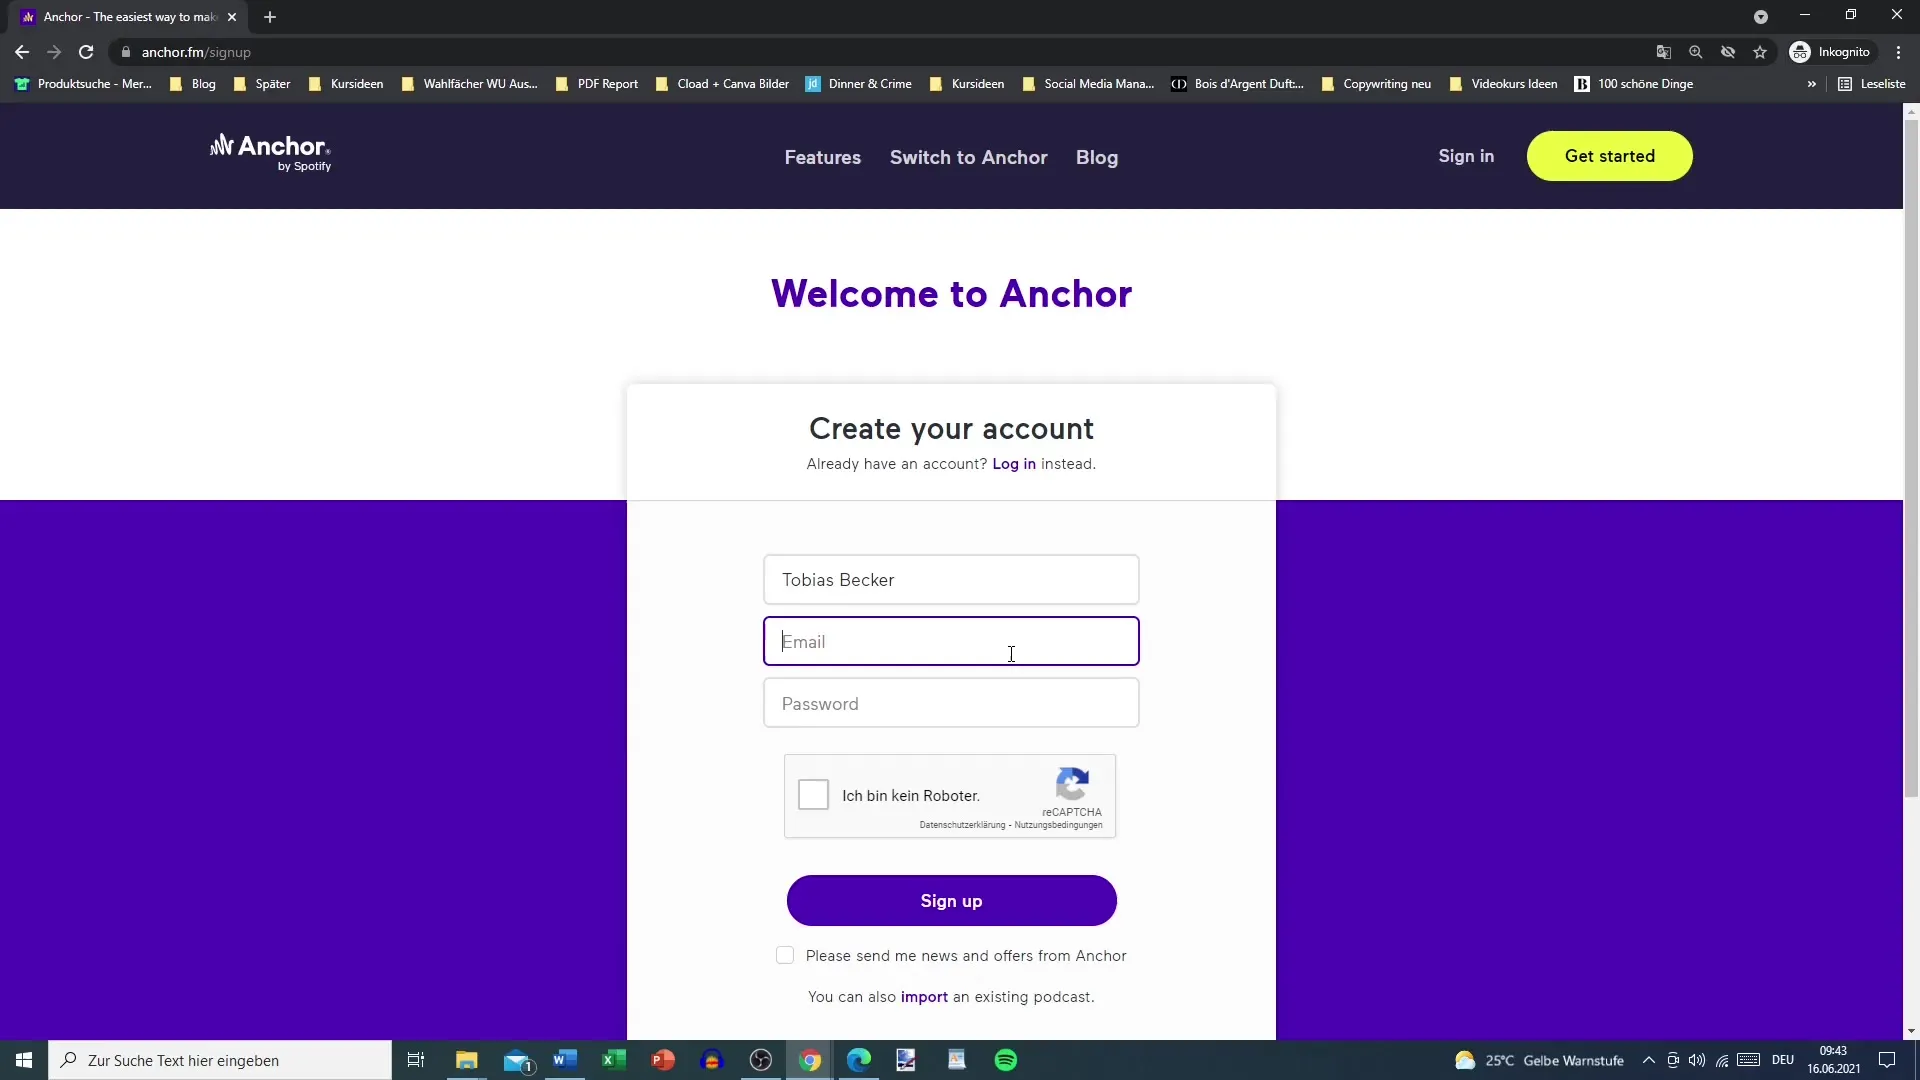This screenshot has width=1920, height=1080.
Task: Click the Sign up button
Action: click(x=952, y=901)
